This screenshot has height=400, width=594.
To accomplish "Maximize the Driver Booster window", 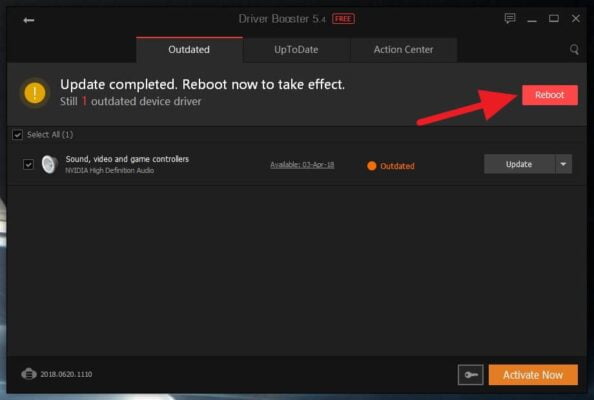I will (x=554, y=19).
